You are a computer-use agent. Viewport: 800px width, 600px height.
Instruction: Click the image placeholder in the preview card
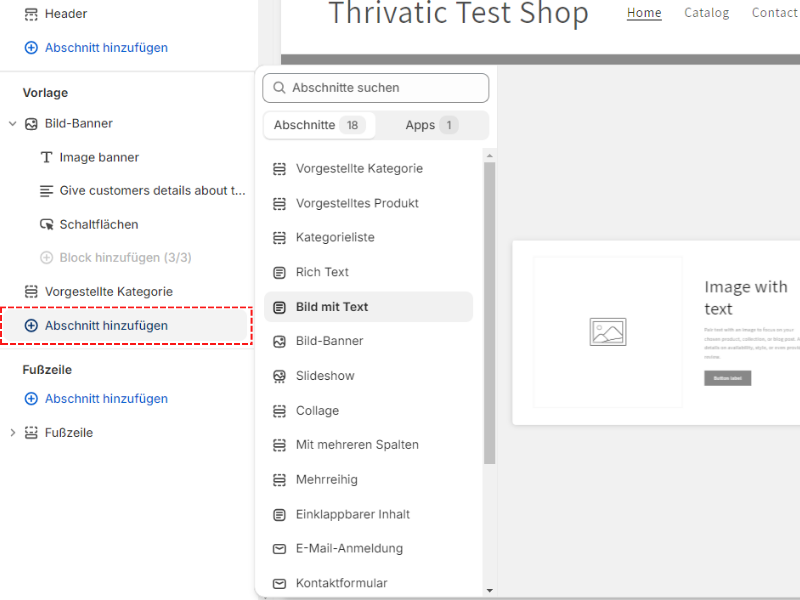click(607, 332)
